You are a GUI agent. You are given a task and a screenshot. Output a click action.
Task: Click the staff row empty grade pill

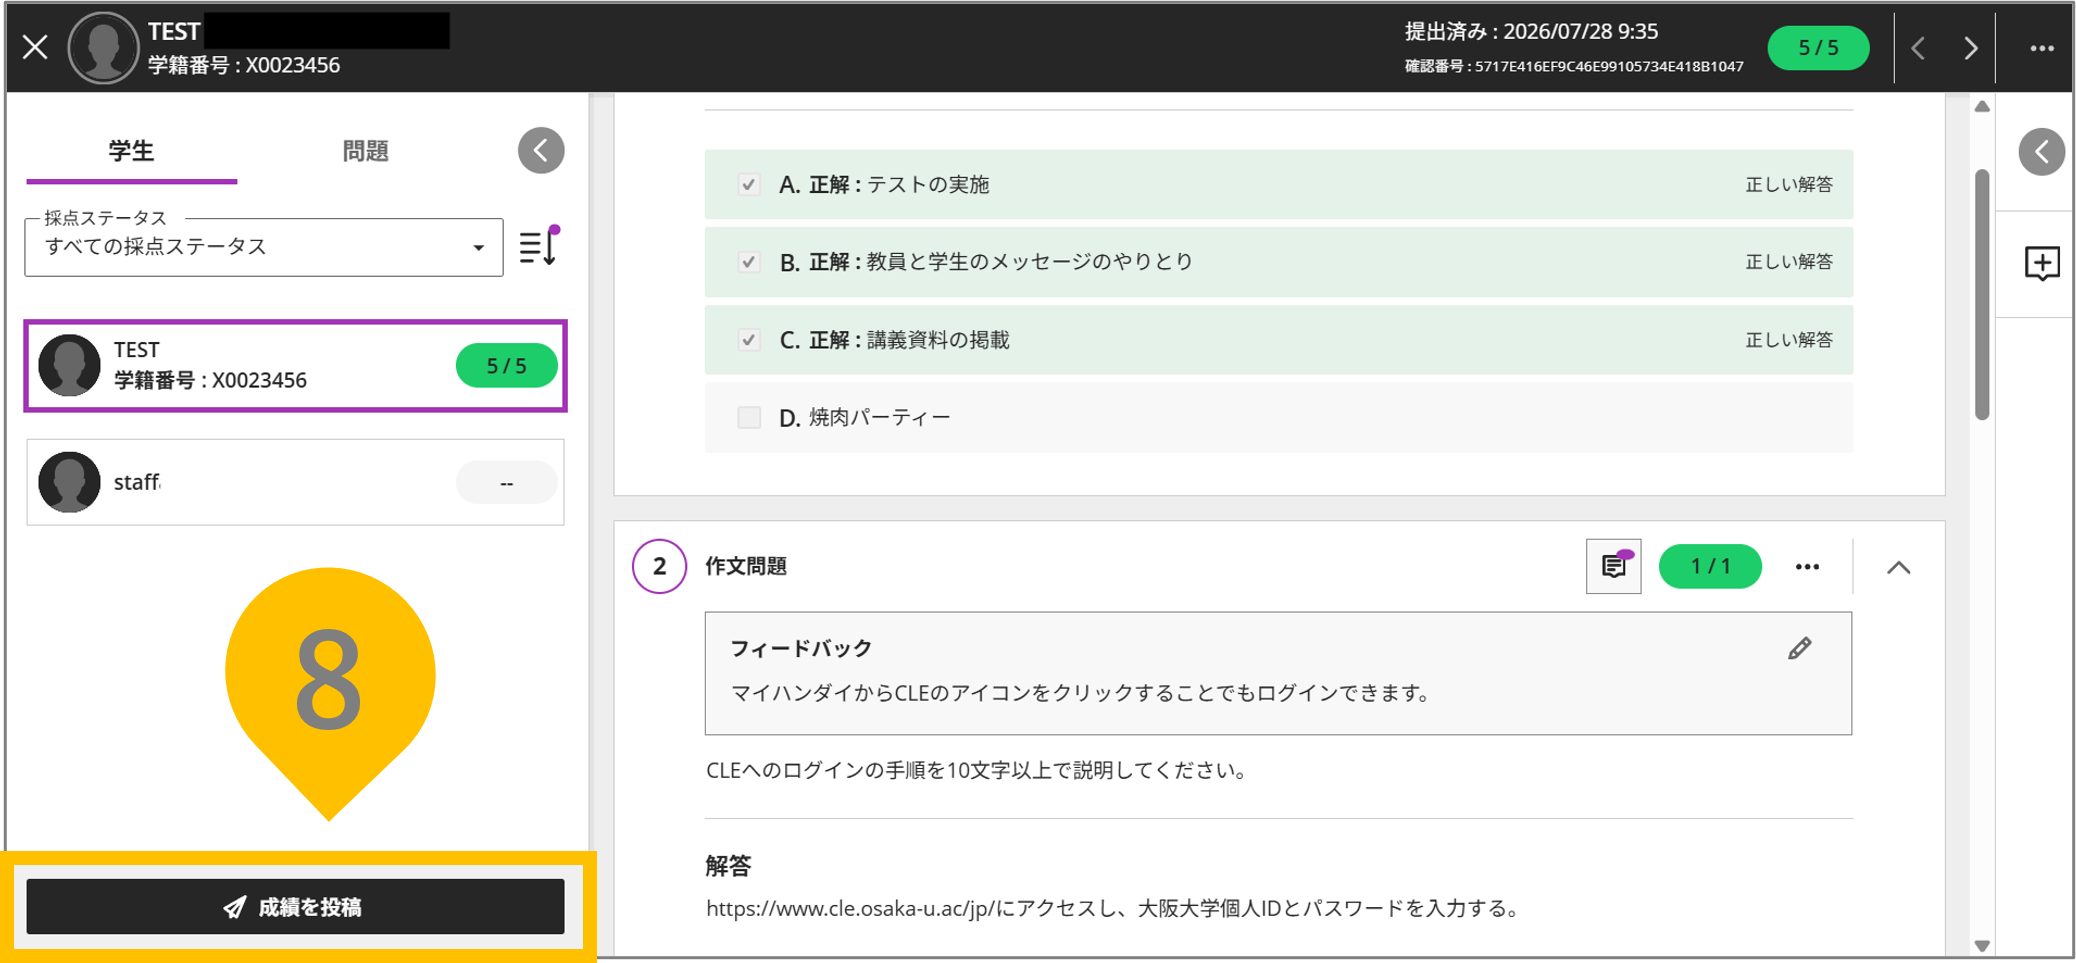(x=507, y=483)
